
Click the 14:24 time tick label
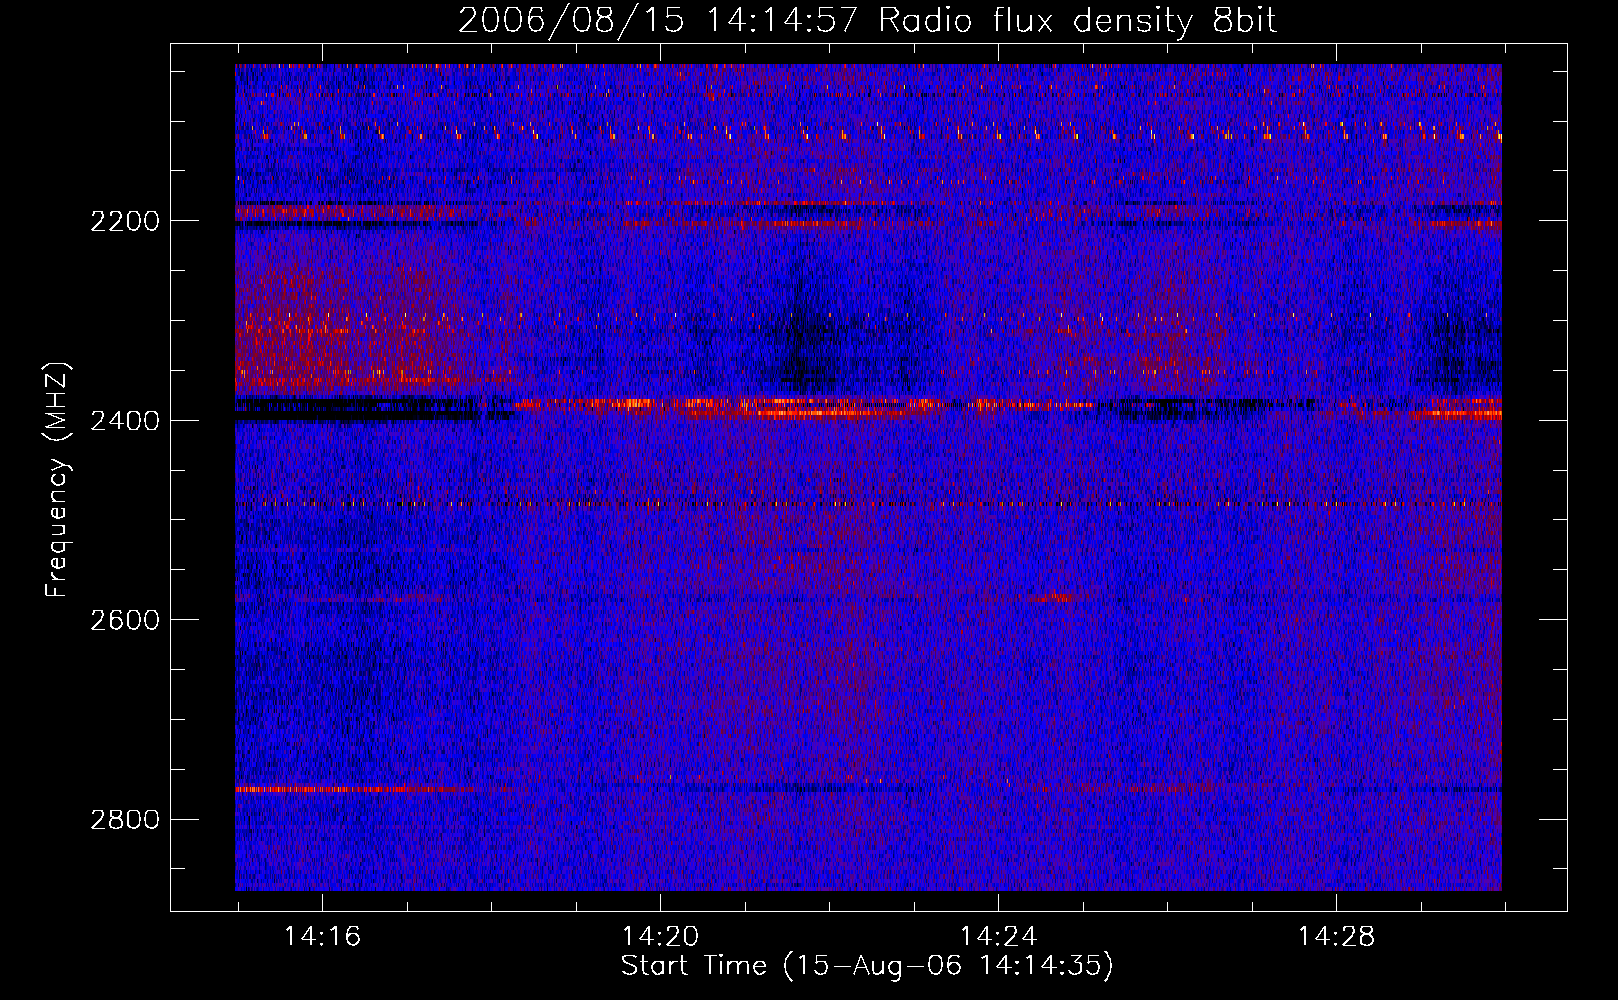coord(998,937)
